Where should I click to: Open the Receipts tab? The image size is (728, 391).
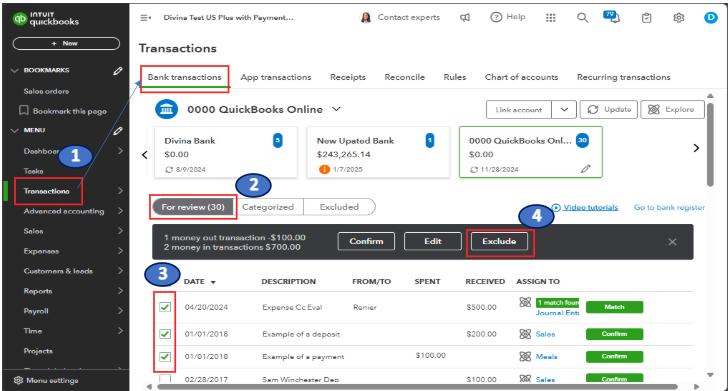(348, 77)
